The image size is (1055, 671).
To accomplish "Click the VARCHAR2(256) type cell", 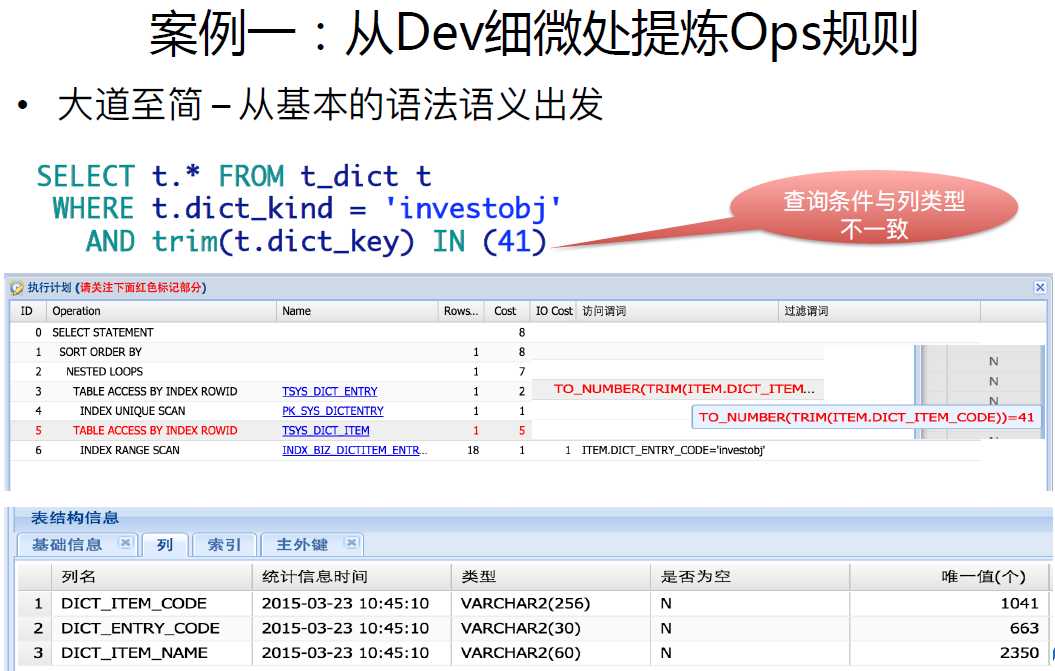I will [525, 603].
